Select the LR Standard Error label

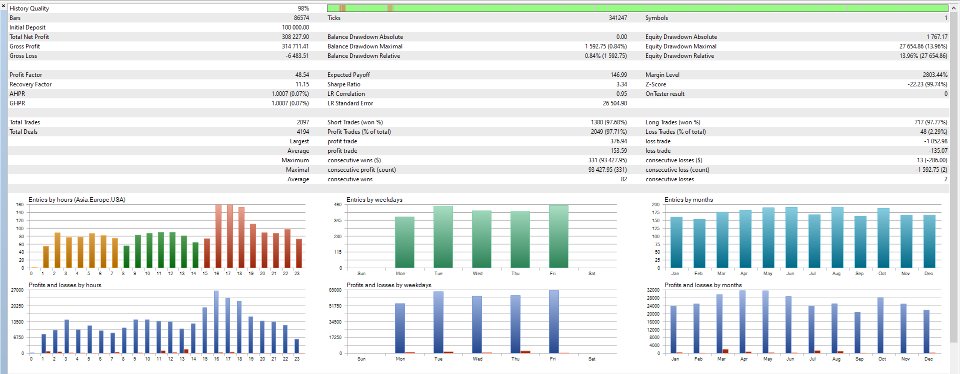point(350,103)
